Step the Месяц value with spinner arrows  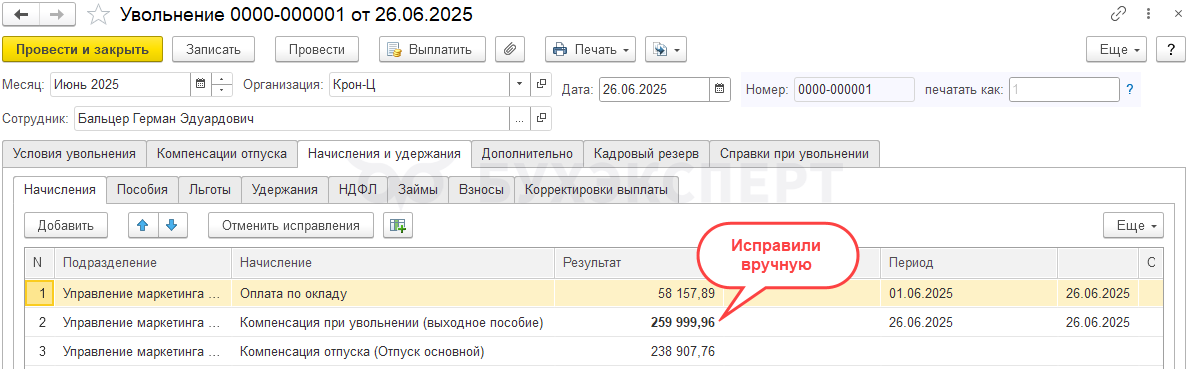tap(221, 84)
